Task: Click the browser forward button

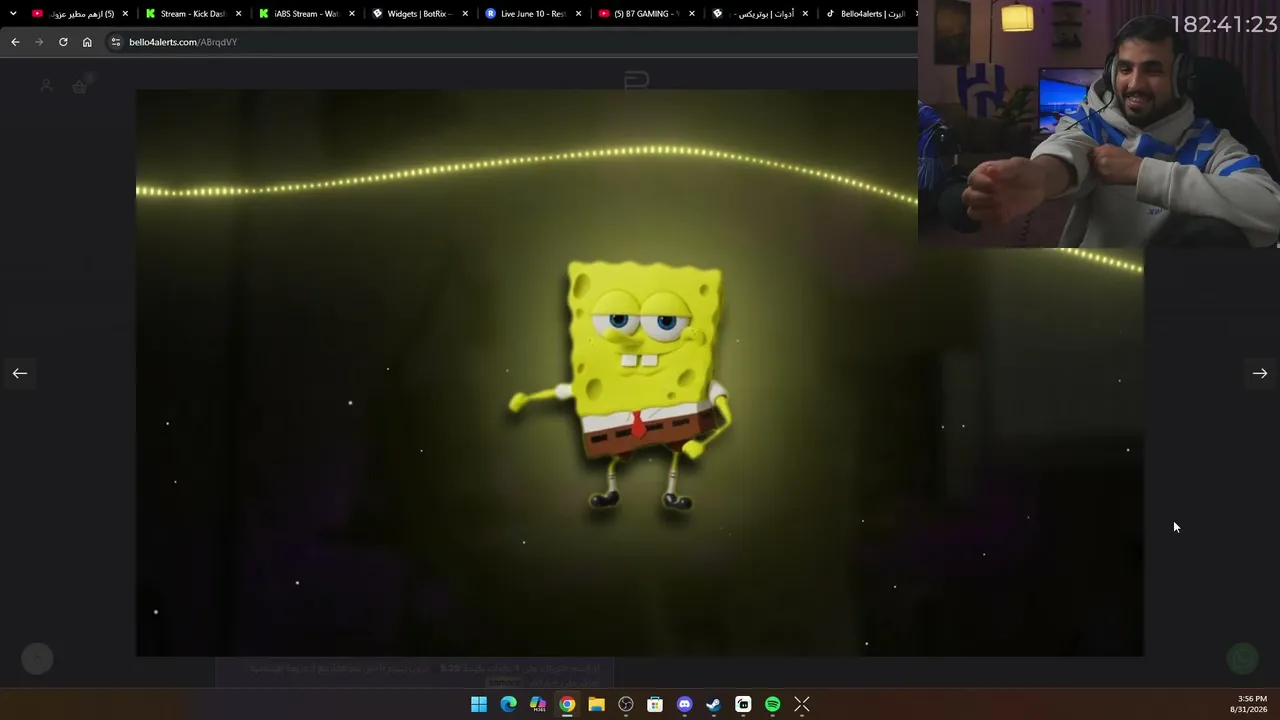Action: [39, 42]
